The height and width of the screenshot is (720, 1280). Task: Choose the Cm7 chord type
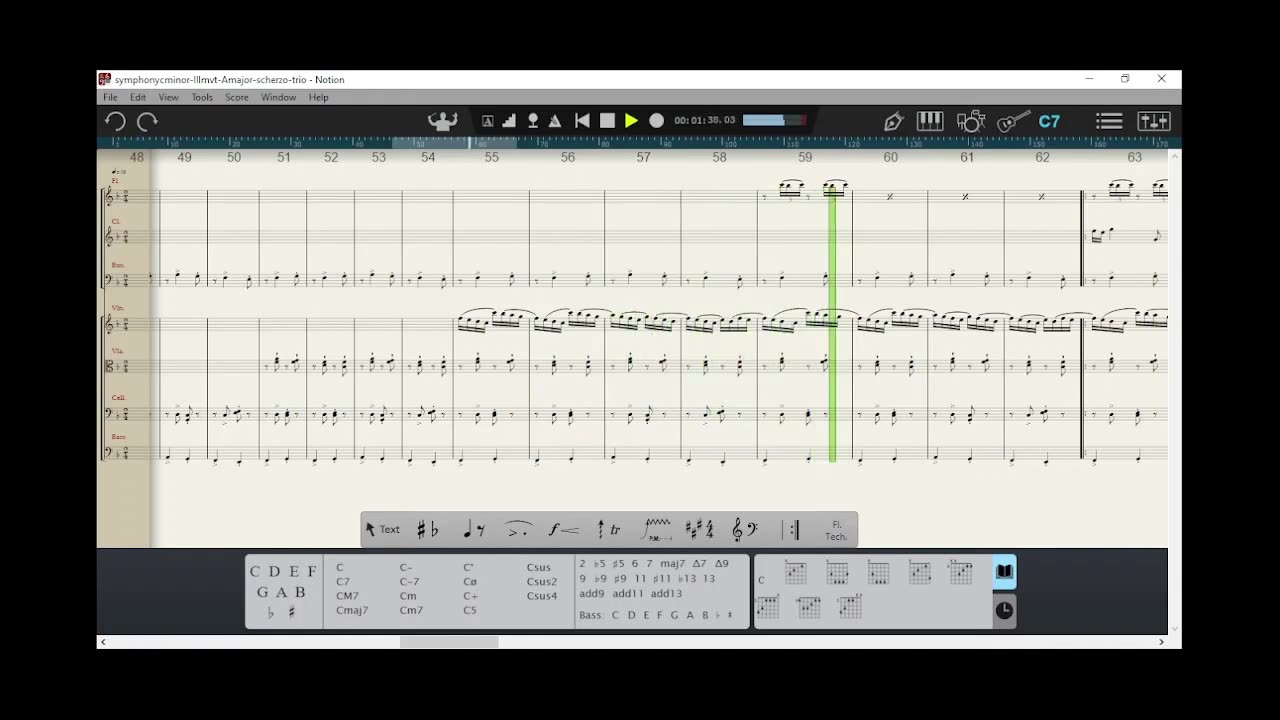tap(411, 610)
